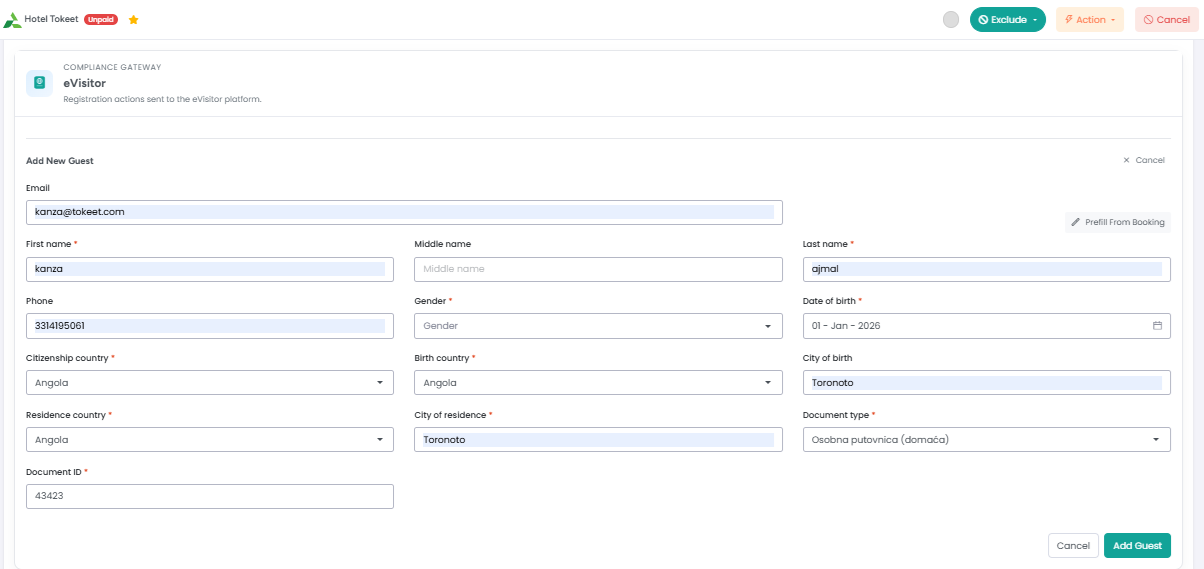Viewport: 1204px width, 569px height.
Task: Open the Residence country dropdown
Action: pyautogui.click(x=209, y=440)
